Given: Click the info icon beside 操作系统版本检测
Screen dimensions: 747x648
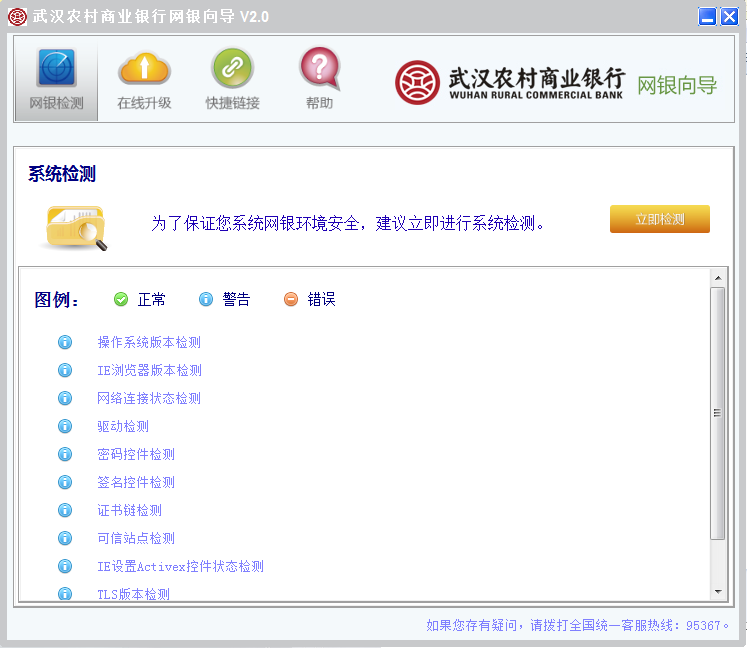Looking at the screenshot, I should click(65, 342).
